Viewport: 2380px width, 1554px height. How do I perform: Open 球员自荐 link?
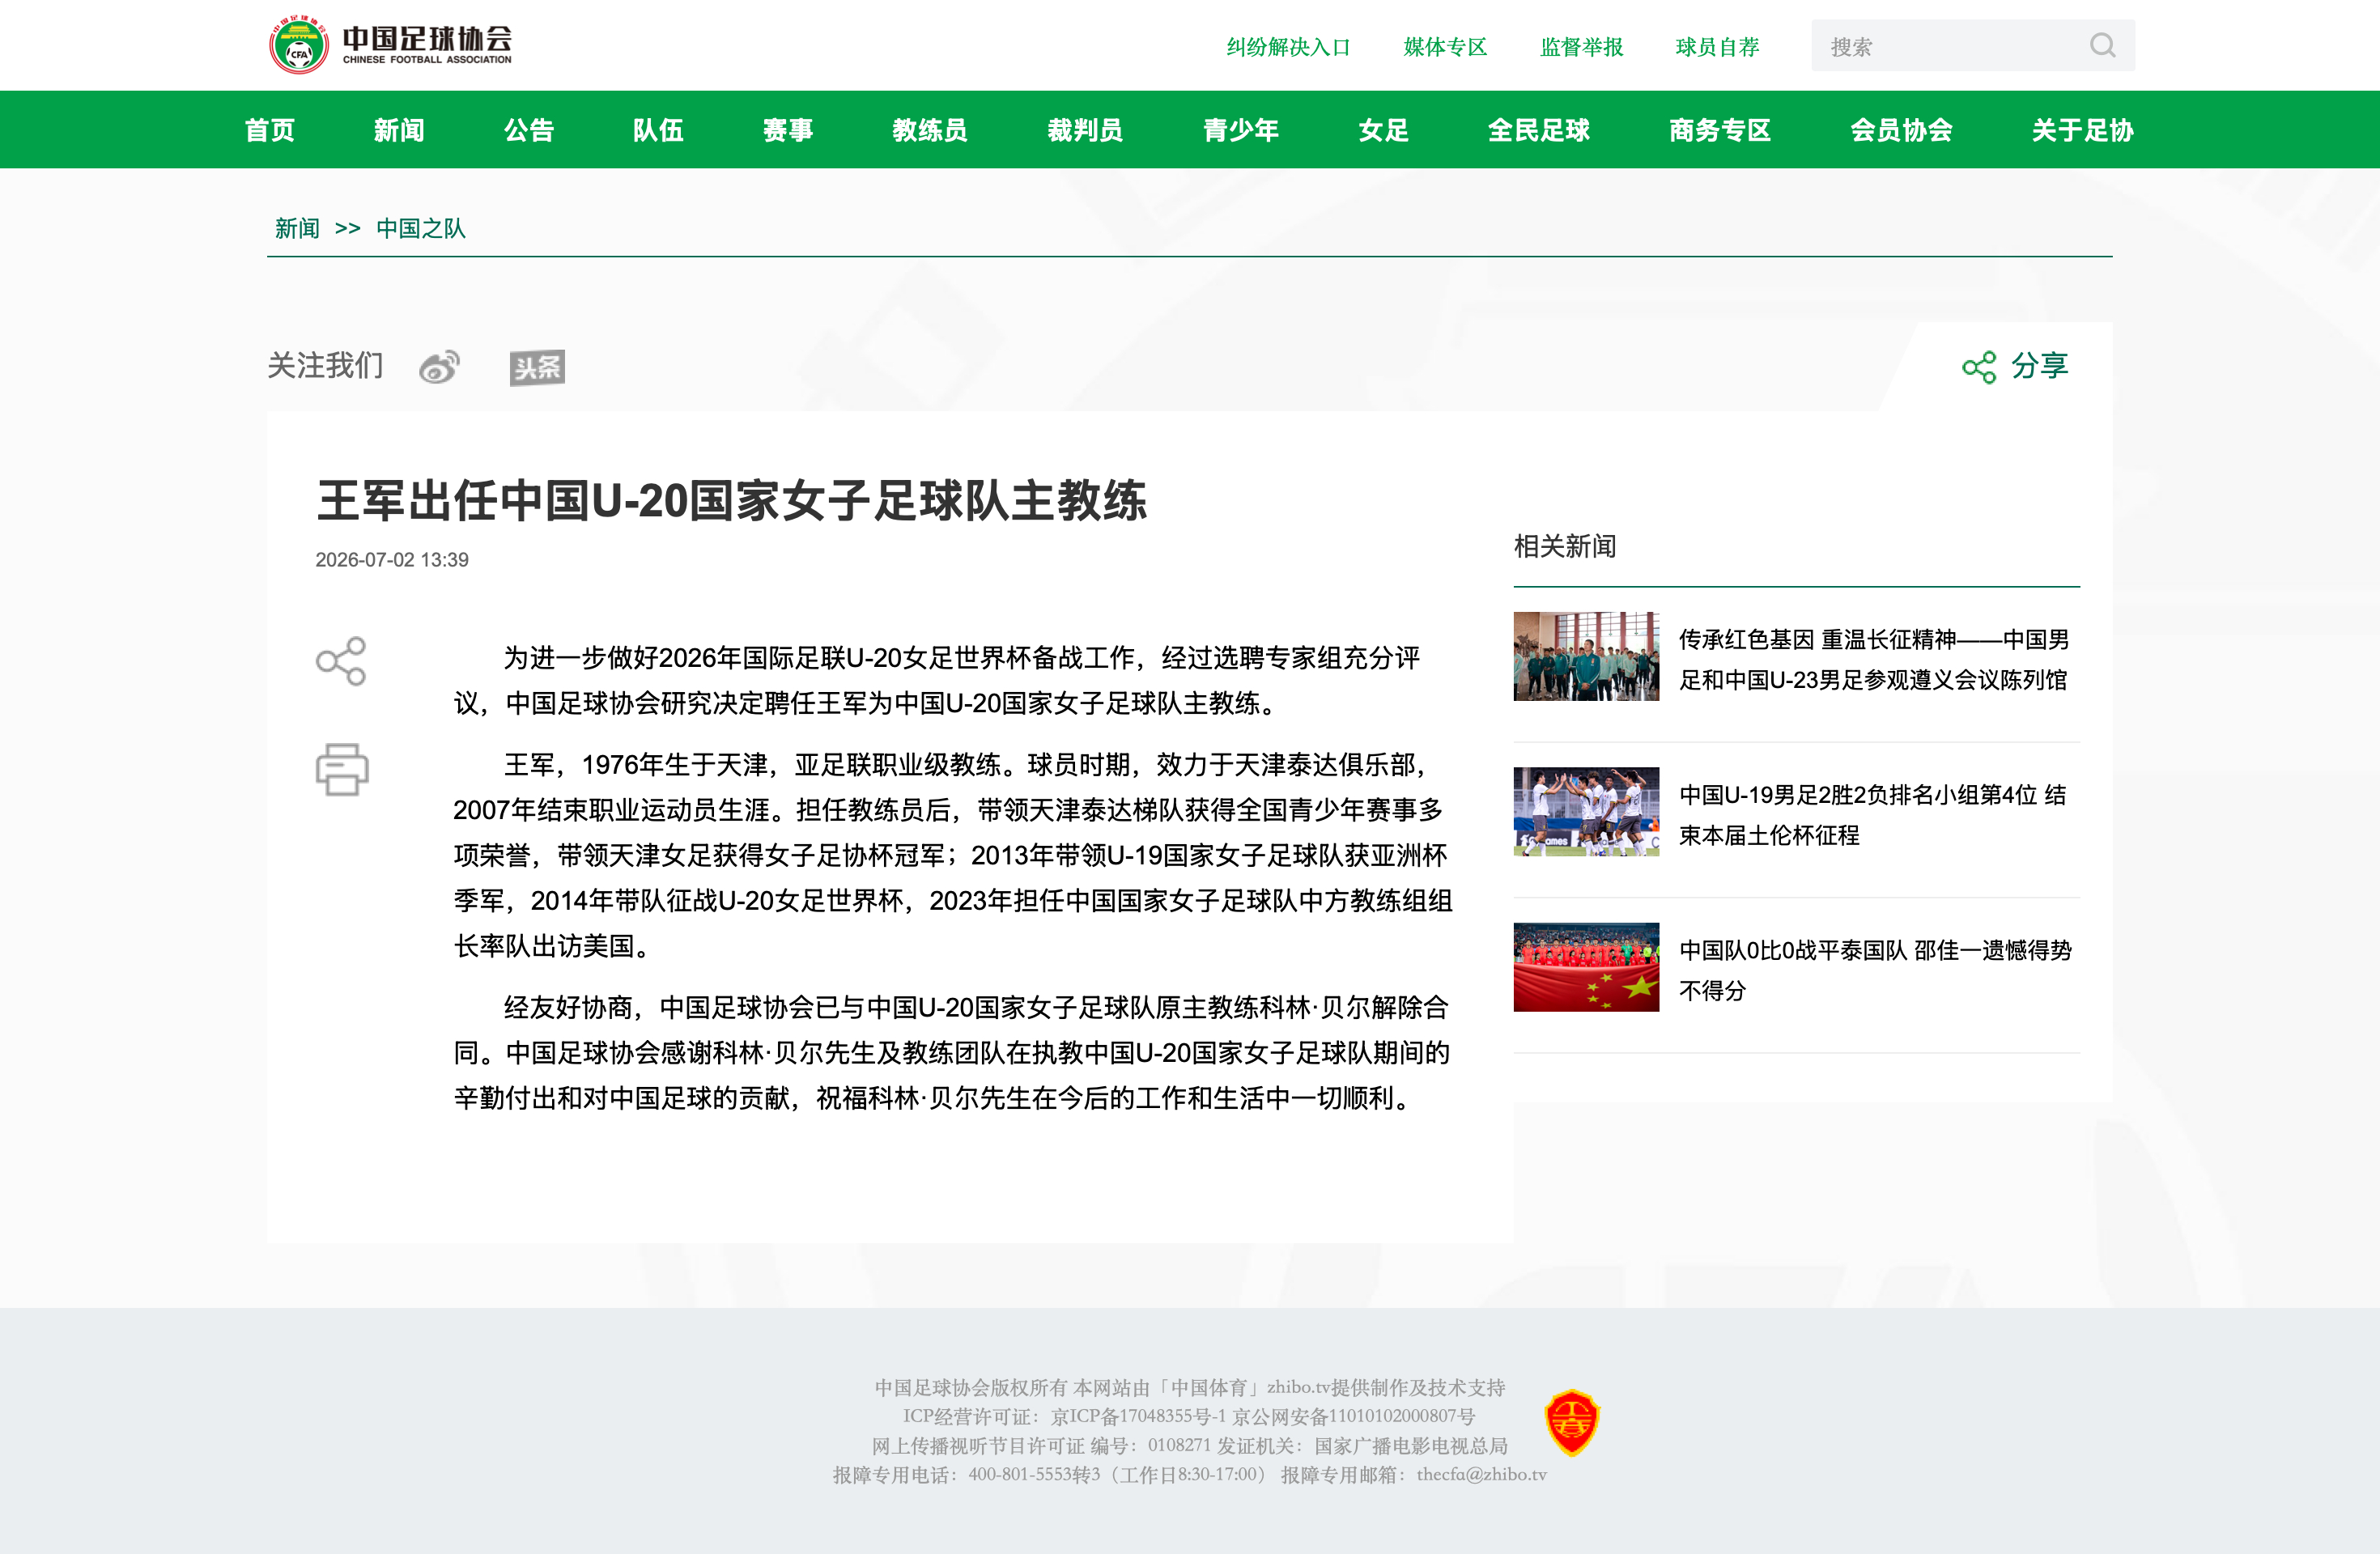point(1718,47)
